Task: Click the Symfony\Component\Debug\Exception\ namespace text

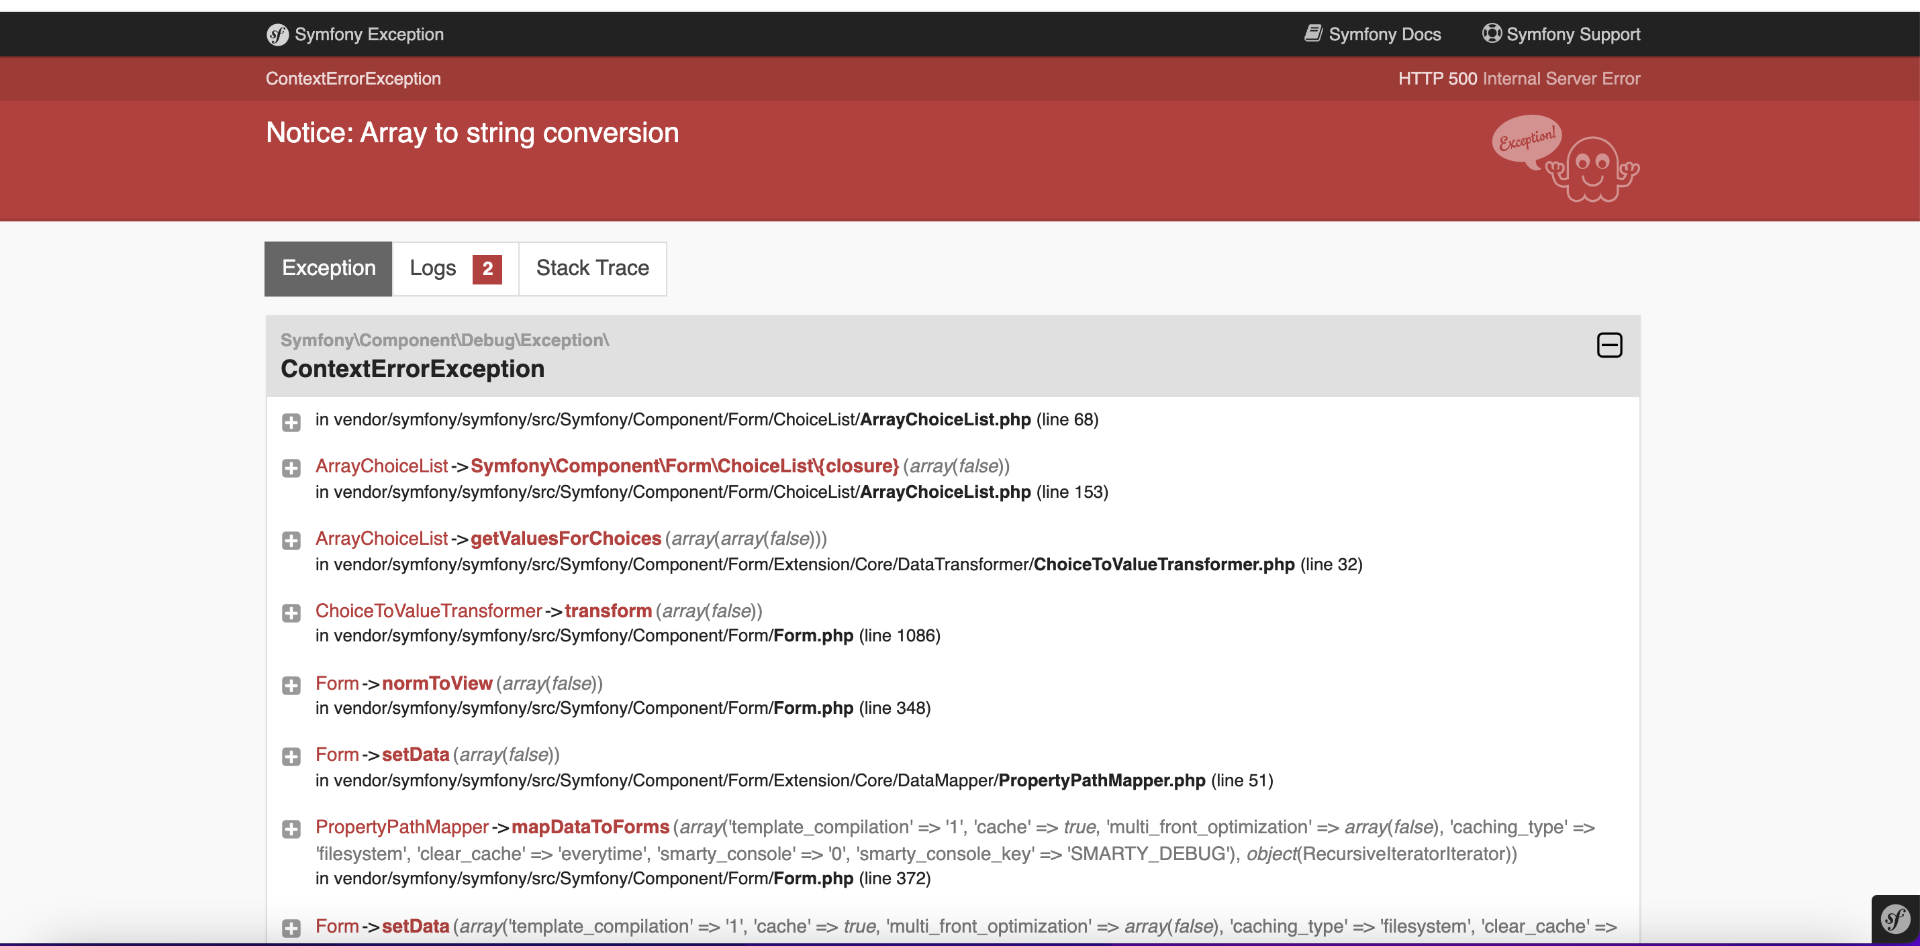Action: (x=445, y=340)
